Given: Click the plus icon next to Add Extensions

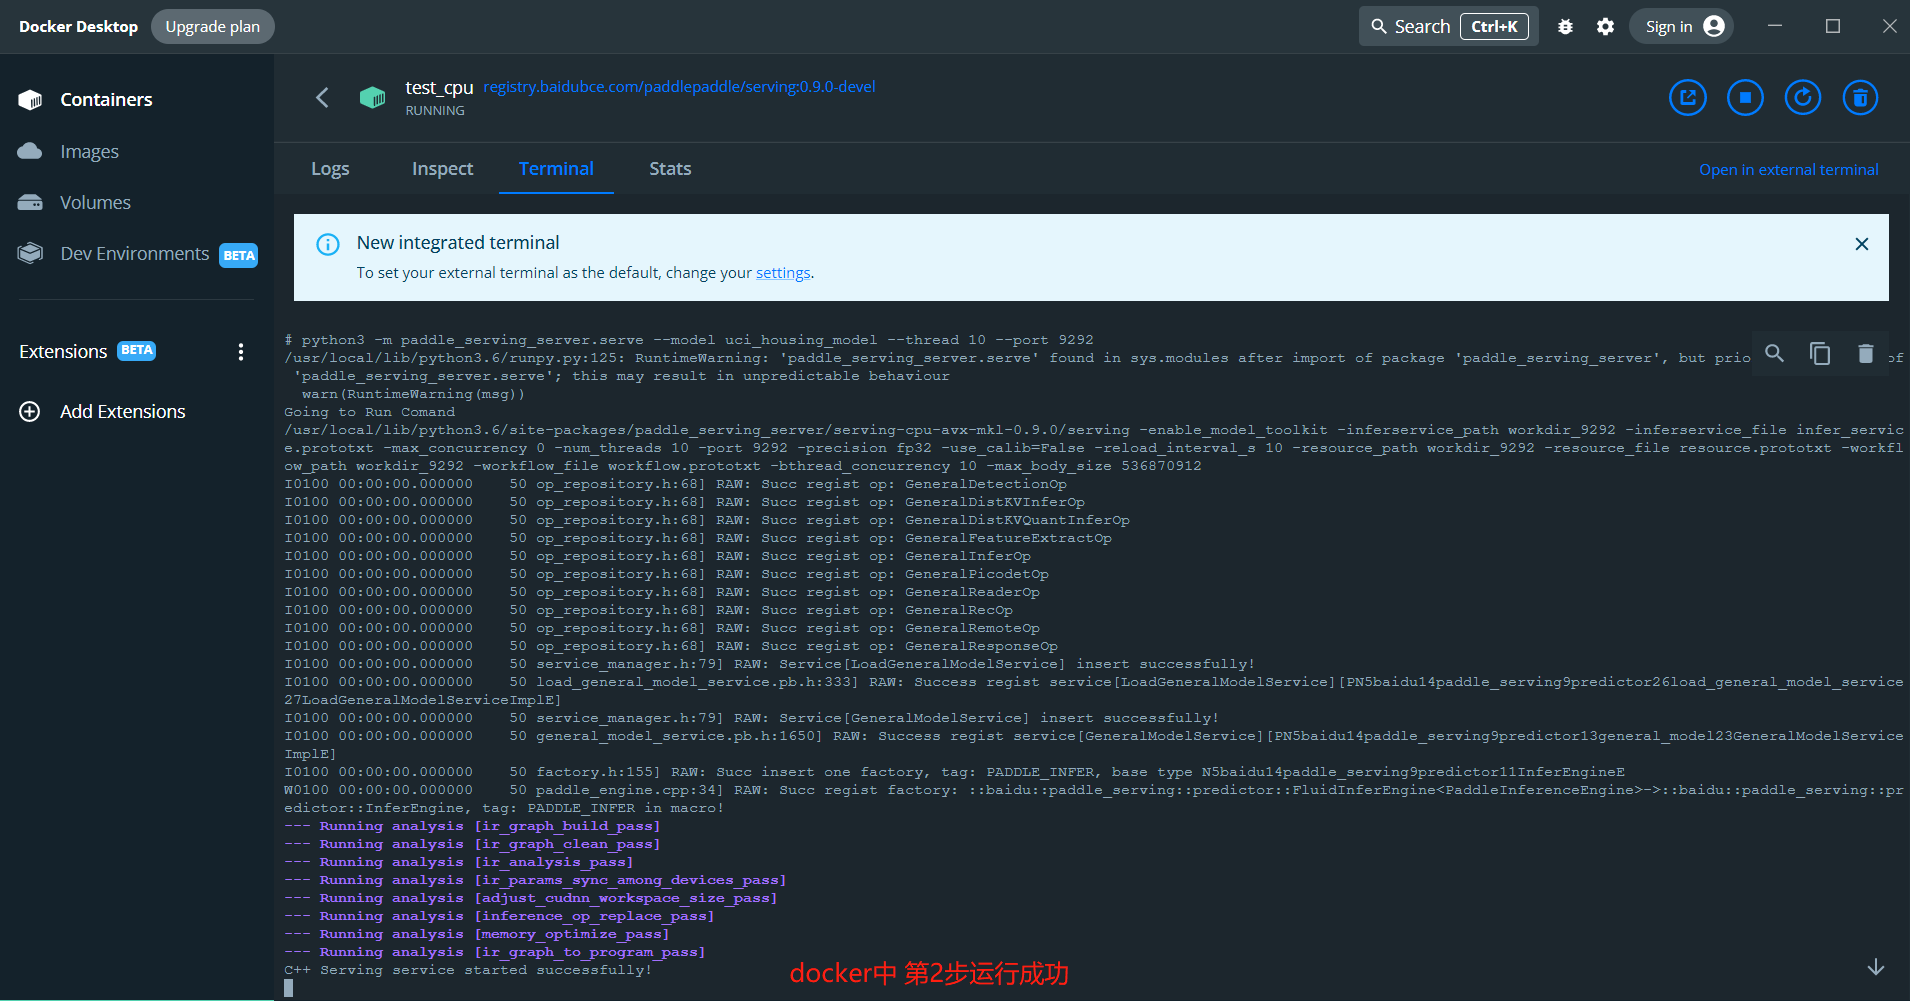Looking at the screenshot, I should (30, 411).
